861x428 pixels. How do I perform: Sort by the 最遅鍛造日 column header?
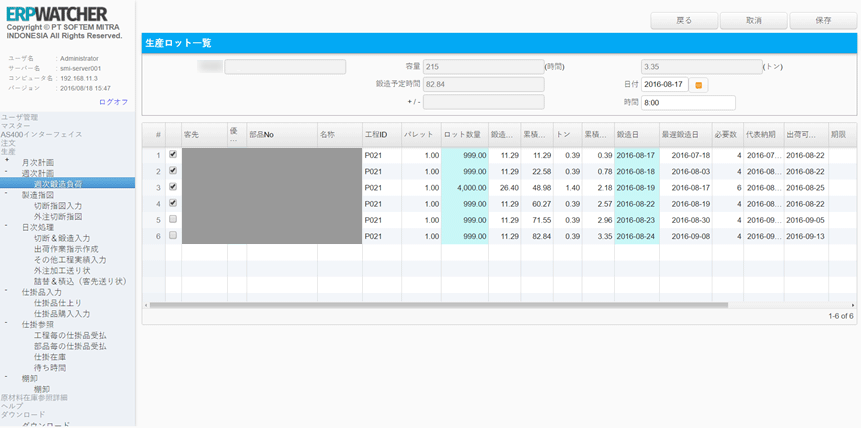point(686,135)
